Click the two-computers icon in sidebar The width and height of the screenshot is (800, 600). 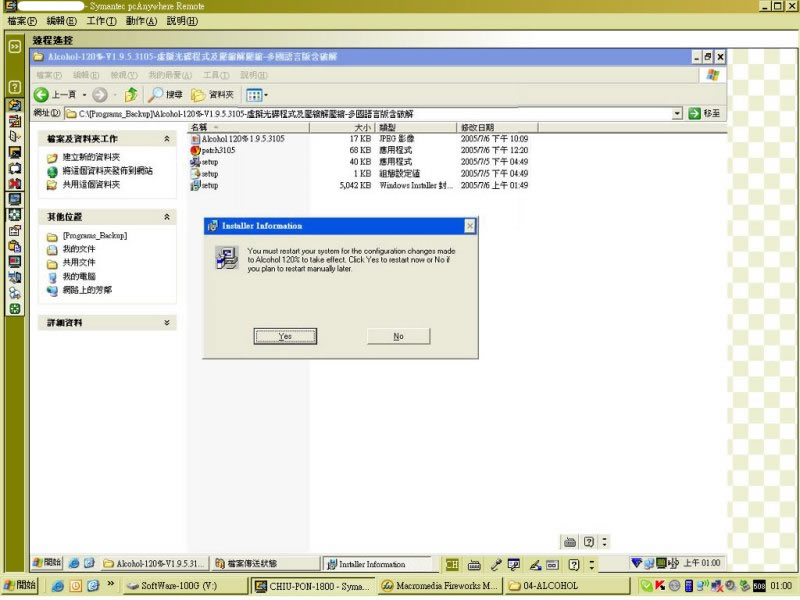(x=15, y=278)
